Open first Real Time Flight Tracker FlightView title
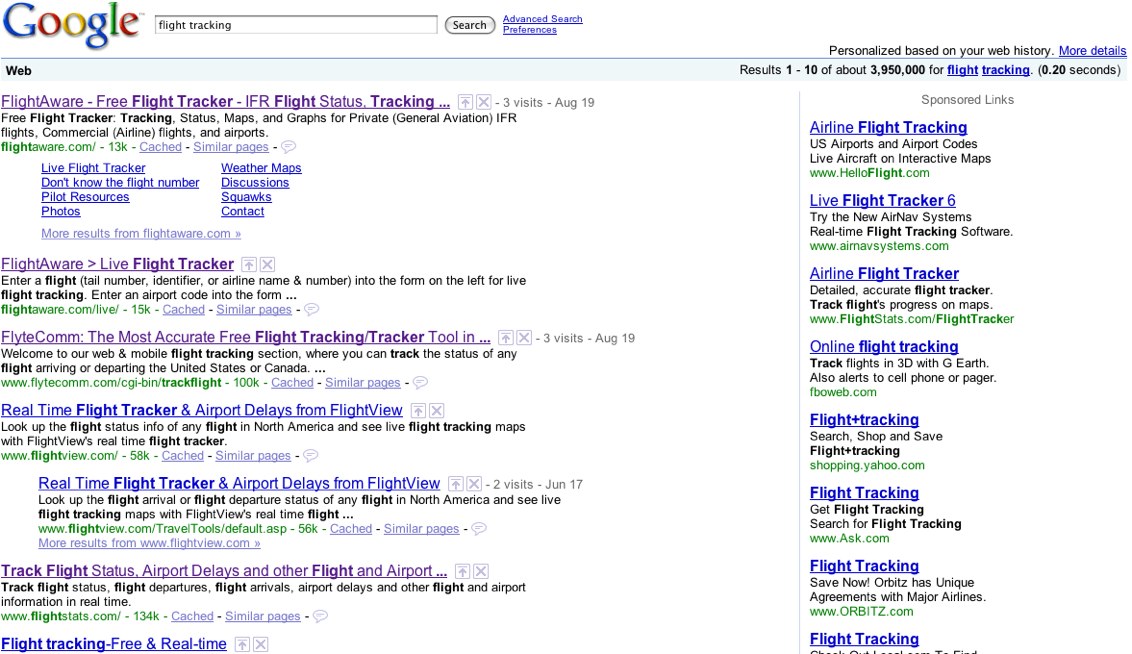The image size is (1132, 654). tap(201, 410)
